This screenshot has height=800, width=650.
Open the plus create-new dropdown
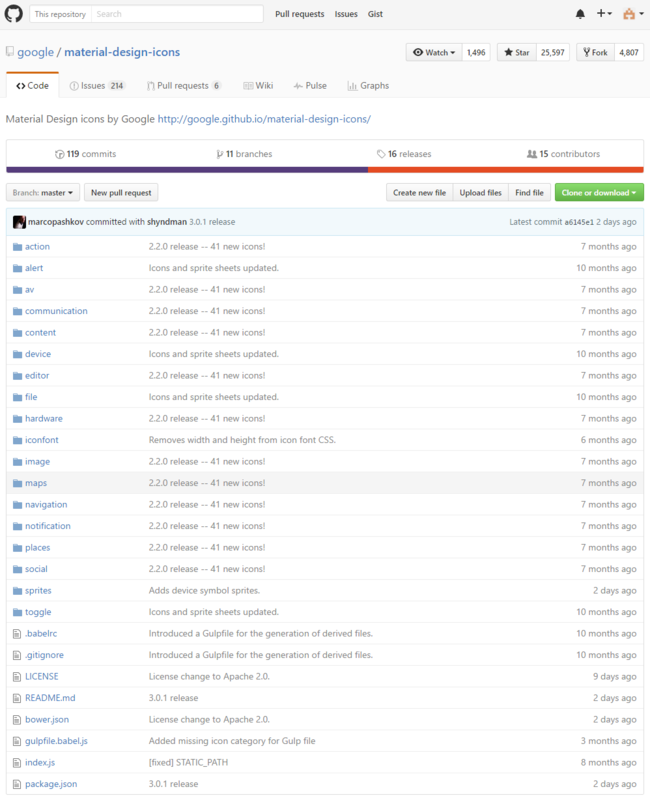click(x=604, y=13)
